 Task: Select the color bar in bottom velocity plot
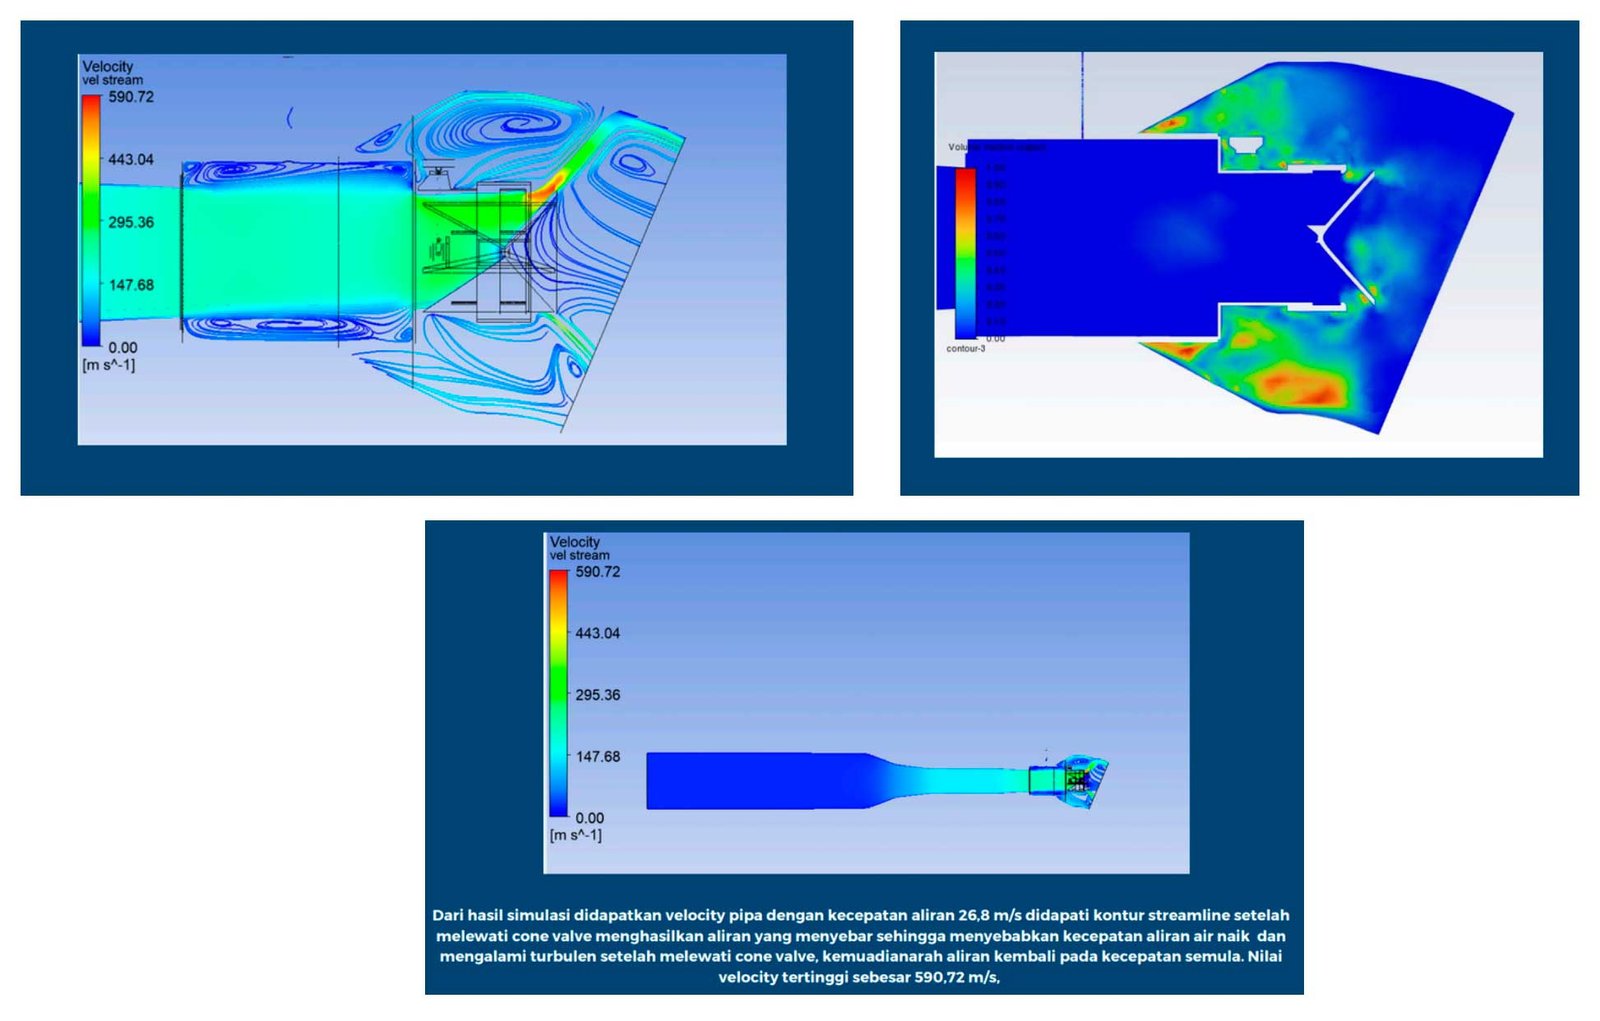[558, 693]
